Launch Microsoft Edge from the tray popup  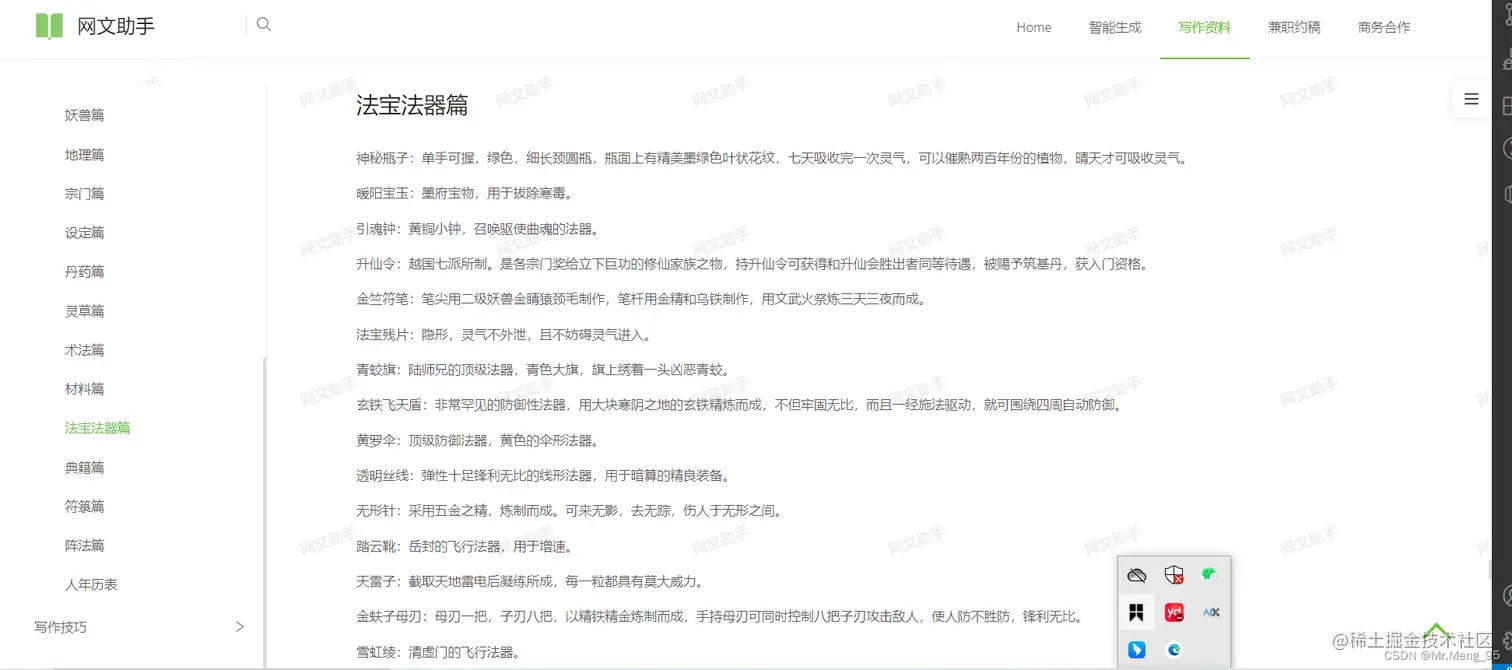(1173, 650)
